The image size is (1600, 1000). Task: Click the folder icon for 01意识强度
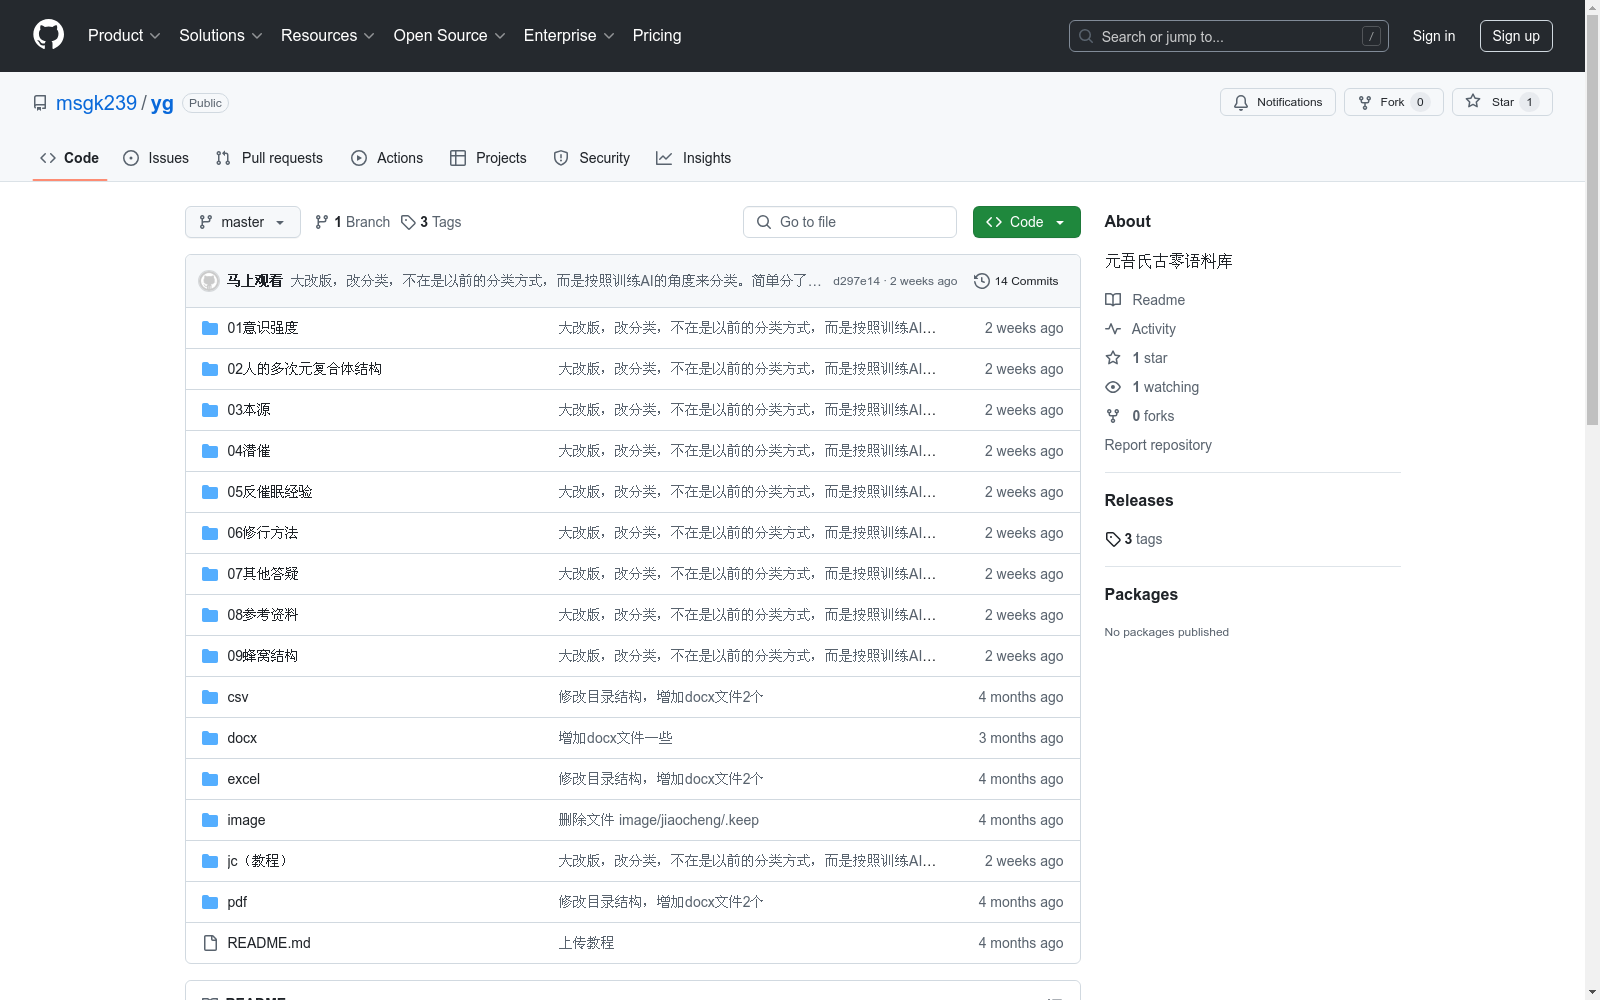210,328
